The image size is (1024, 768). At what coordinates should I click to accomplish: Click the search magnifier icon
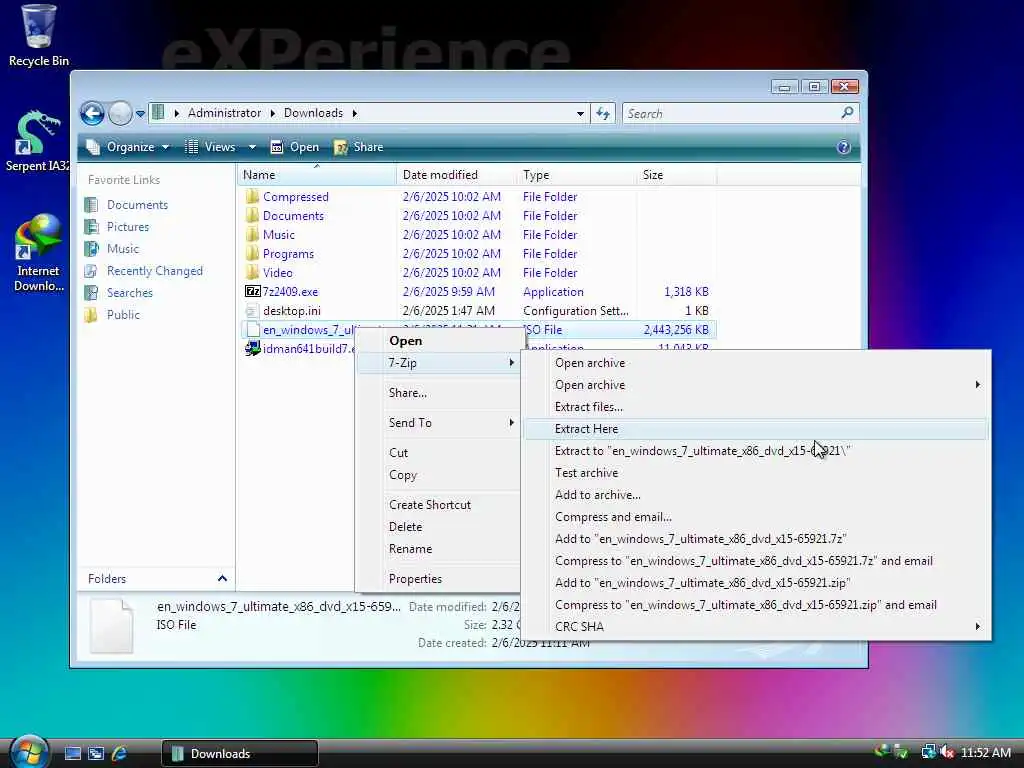[847, 113]
